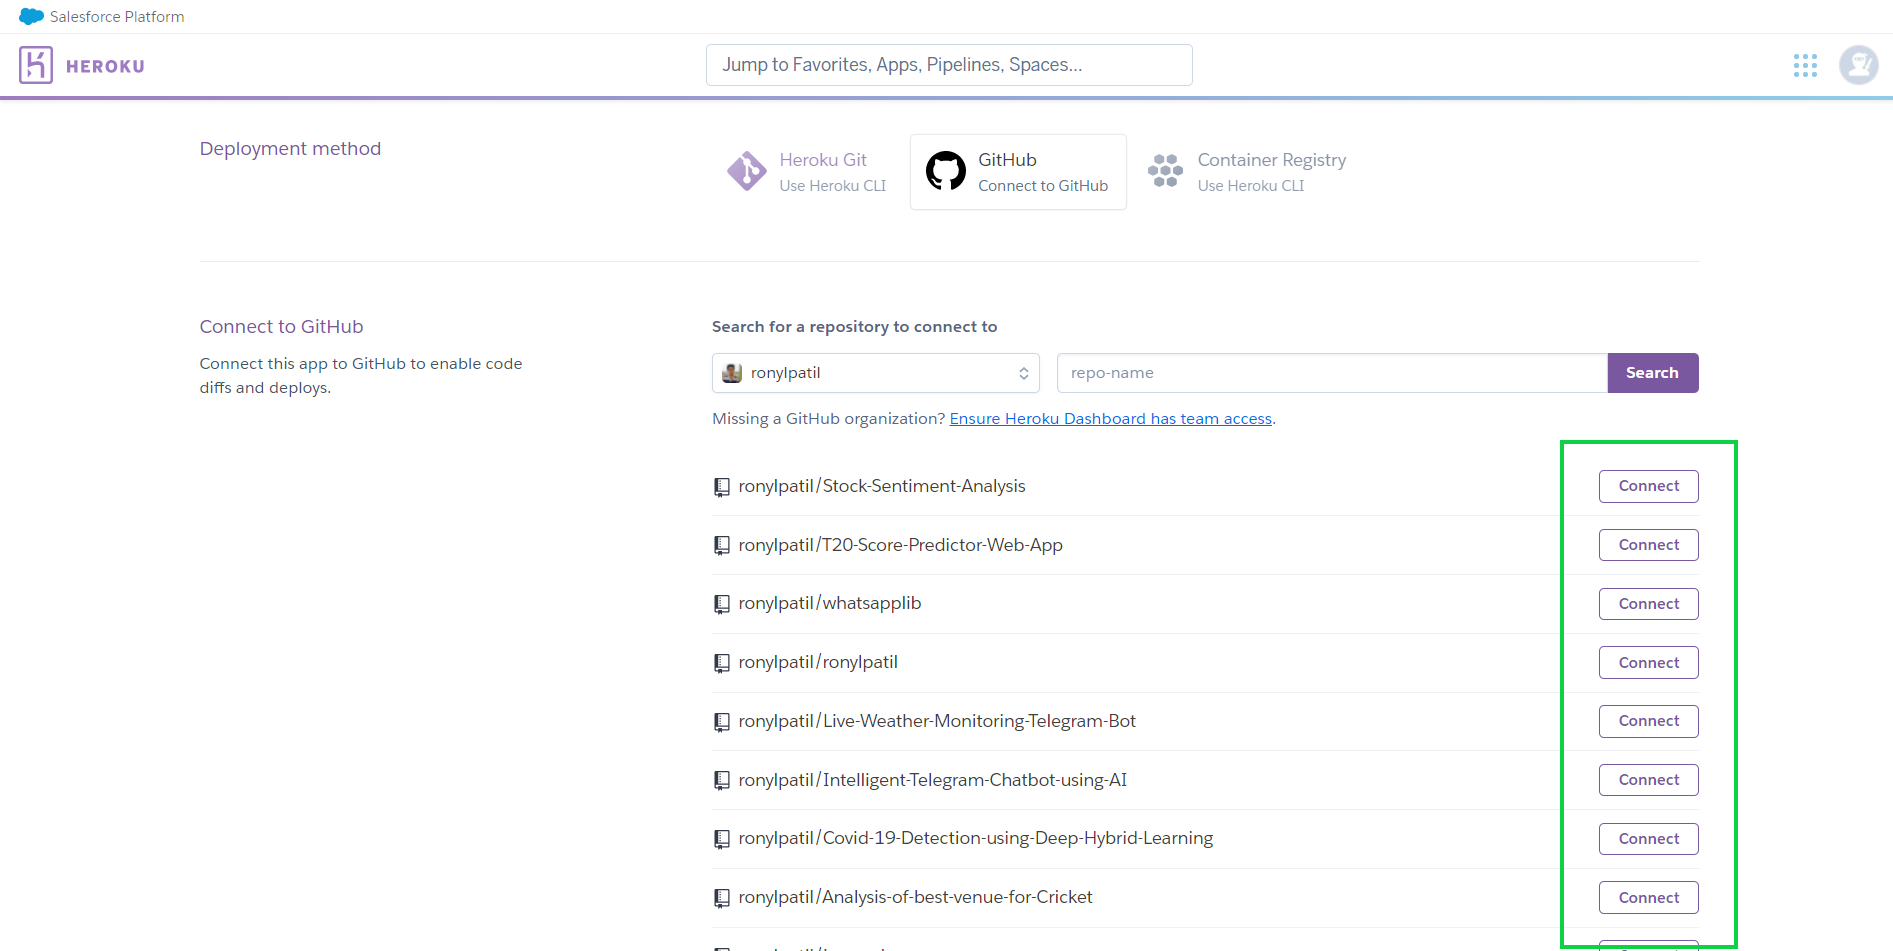Viewport: 1893px width, 951px height.
Task: Connect the Covid-19-Detection-using-Deep-Hybrid-Learning repository
Action: point(1649,839)
